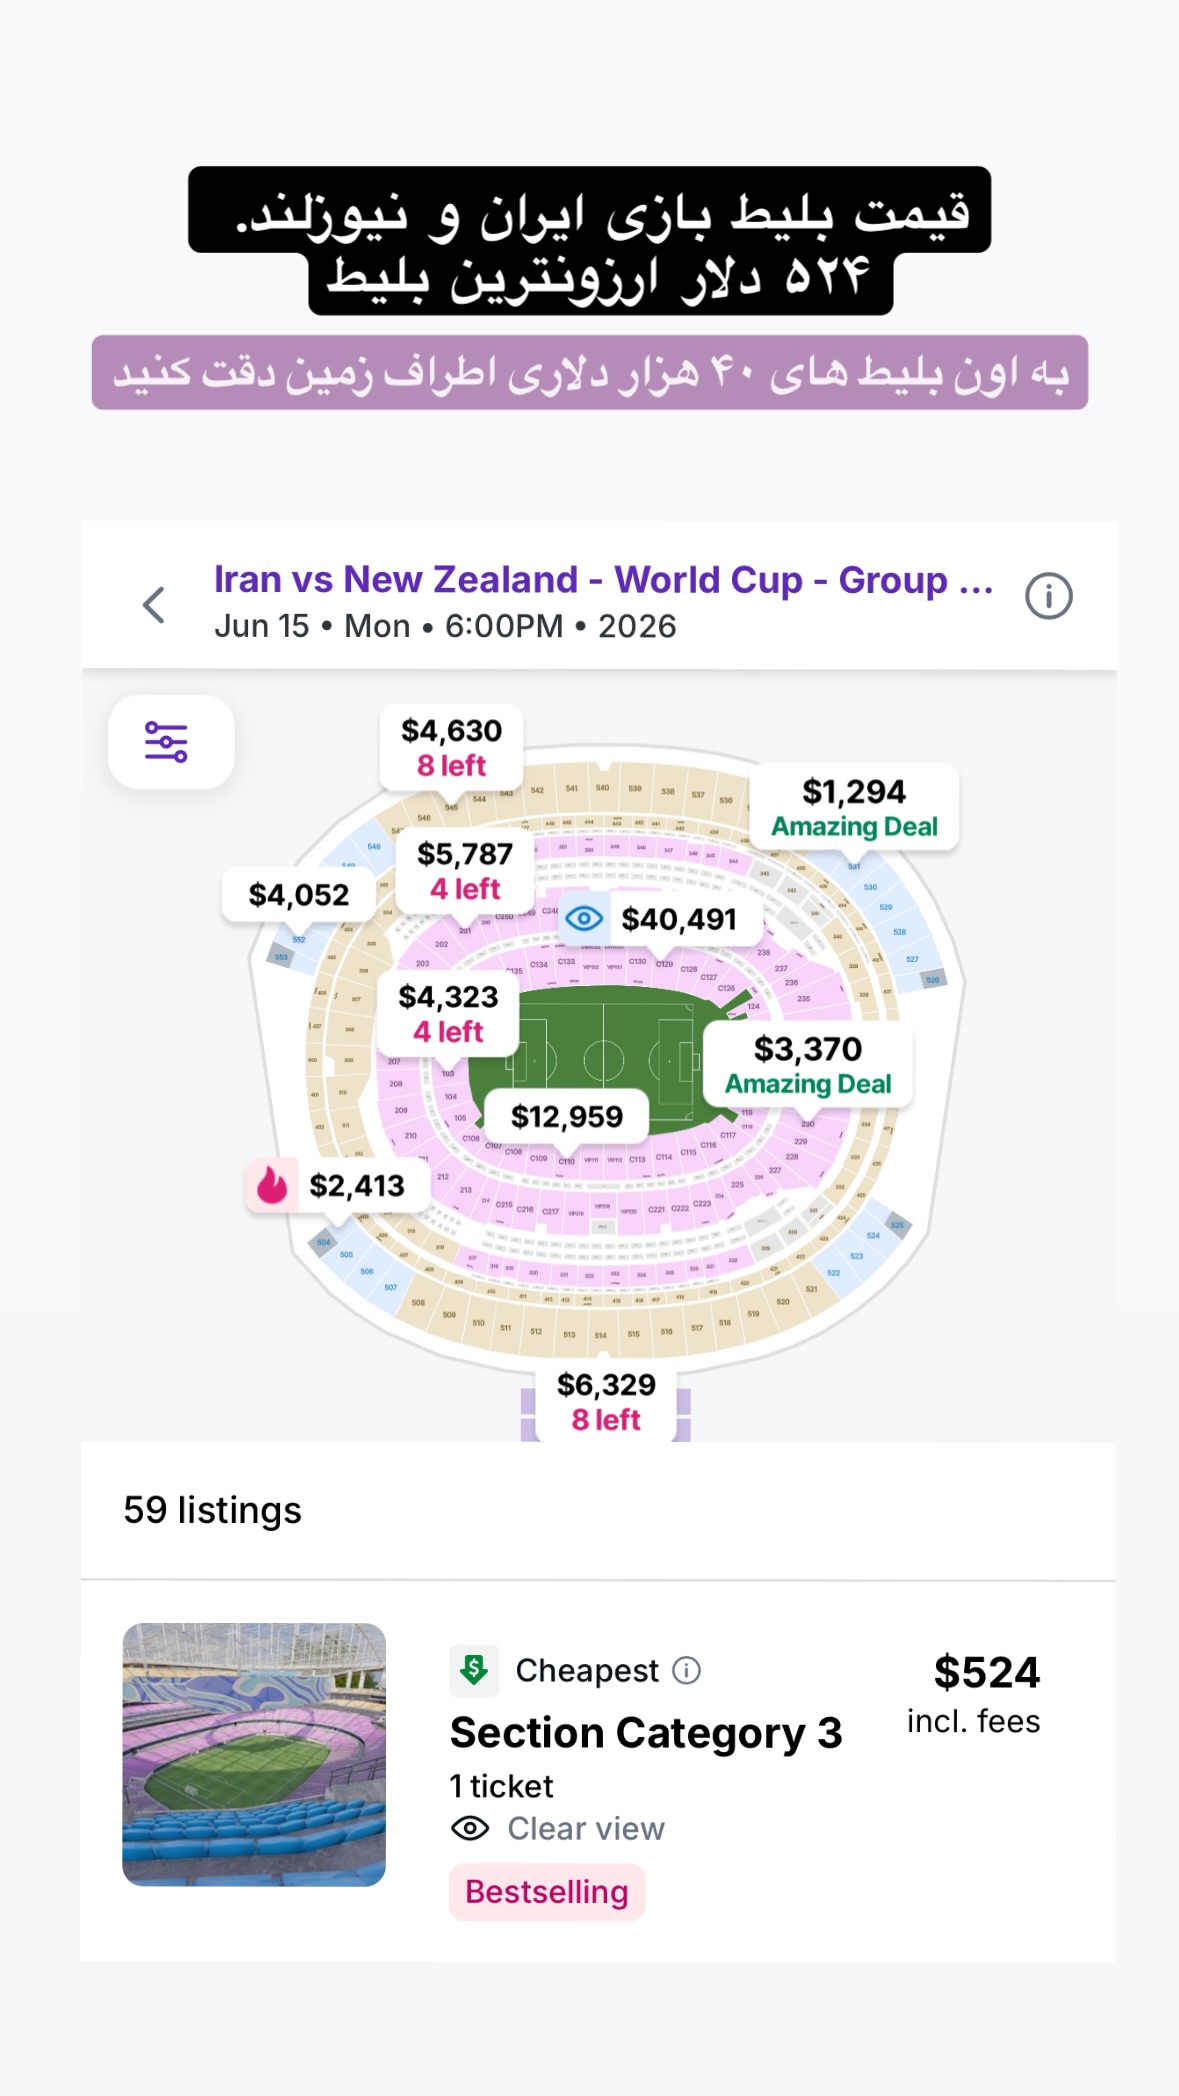Tap the Clear view eye icon

tap(470, 1828)
